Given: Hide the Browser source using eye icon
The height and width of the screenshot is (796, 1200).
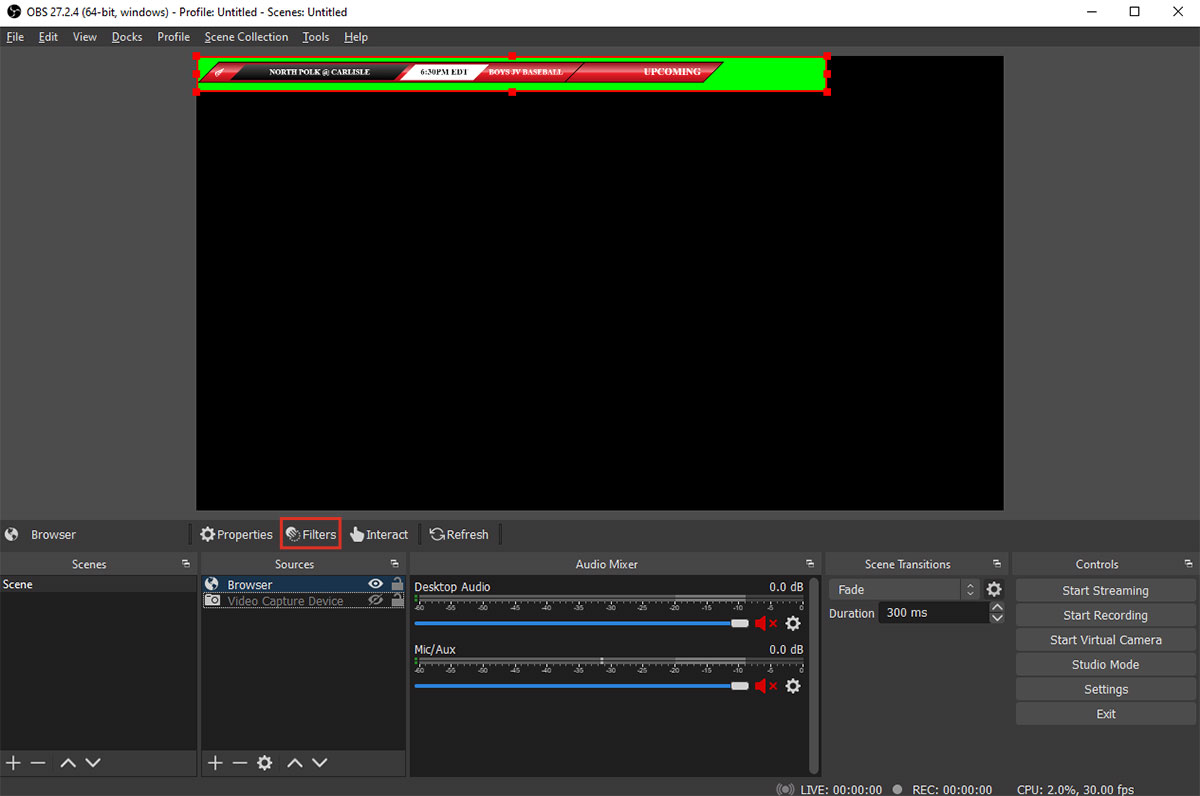Looking at the screenshot, I should click(376, 584).
